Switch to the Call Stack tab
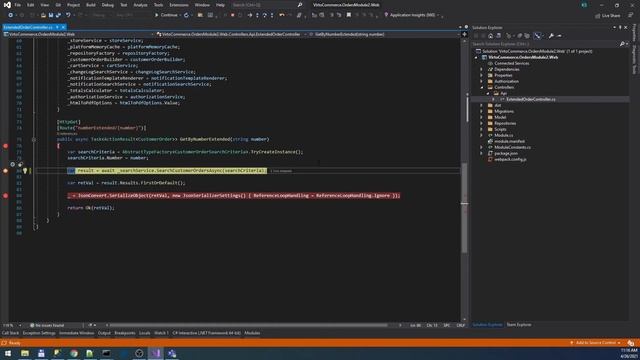Screen dimensions: 640x360 click(10, 333)
